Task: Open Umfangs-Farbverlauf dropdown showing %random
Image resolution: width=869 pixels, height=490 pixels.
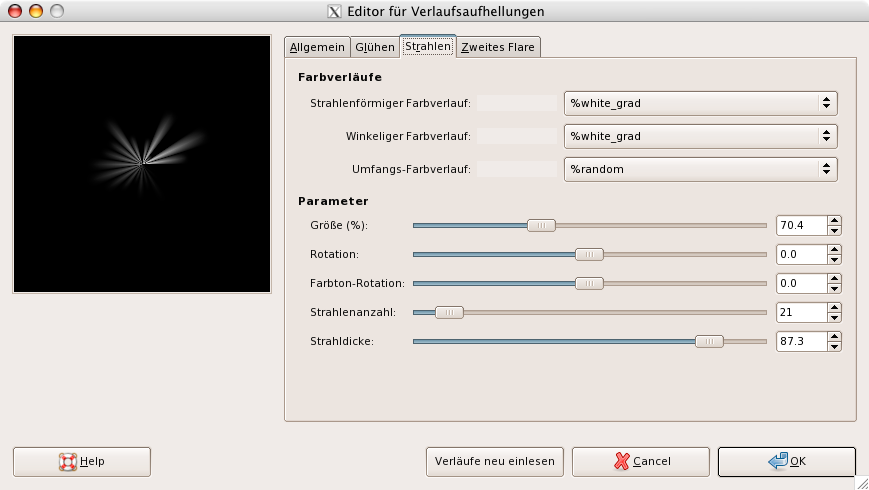Action: pos(700,169)
